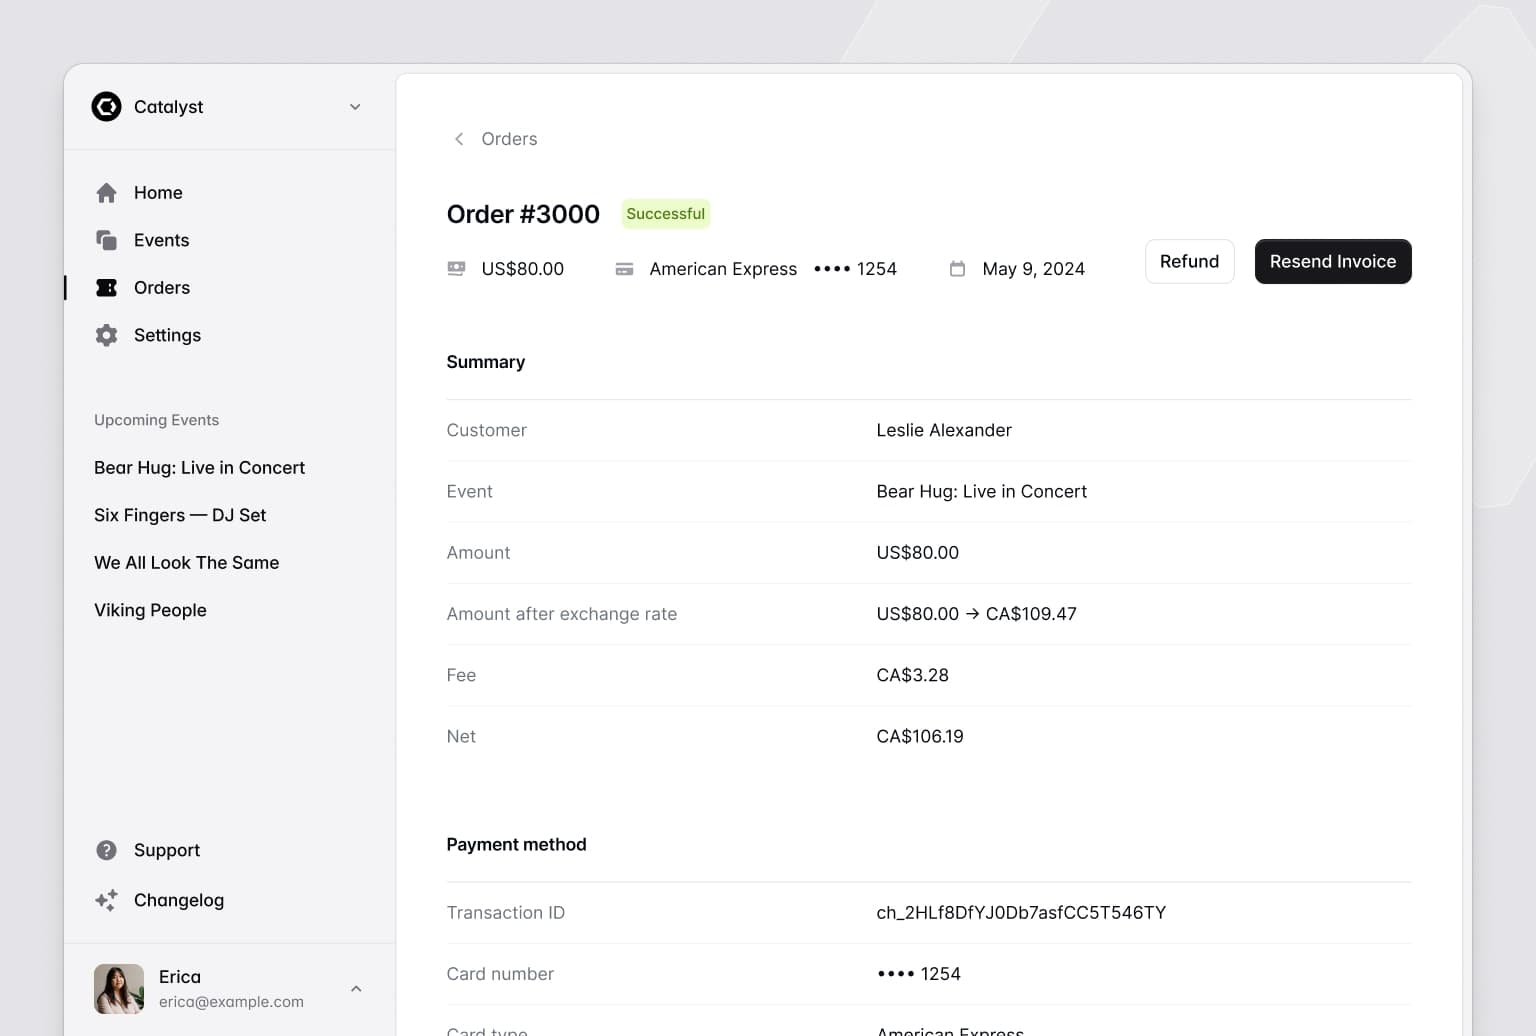This screenshot has height=1036, width=1536.
Task: Click the Resend Invoice button
Action: (1332, 261)
